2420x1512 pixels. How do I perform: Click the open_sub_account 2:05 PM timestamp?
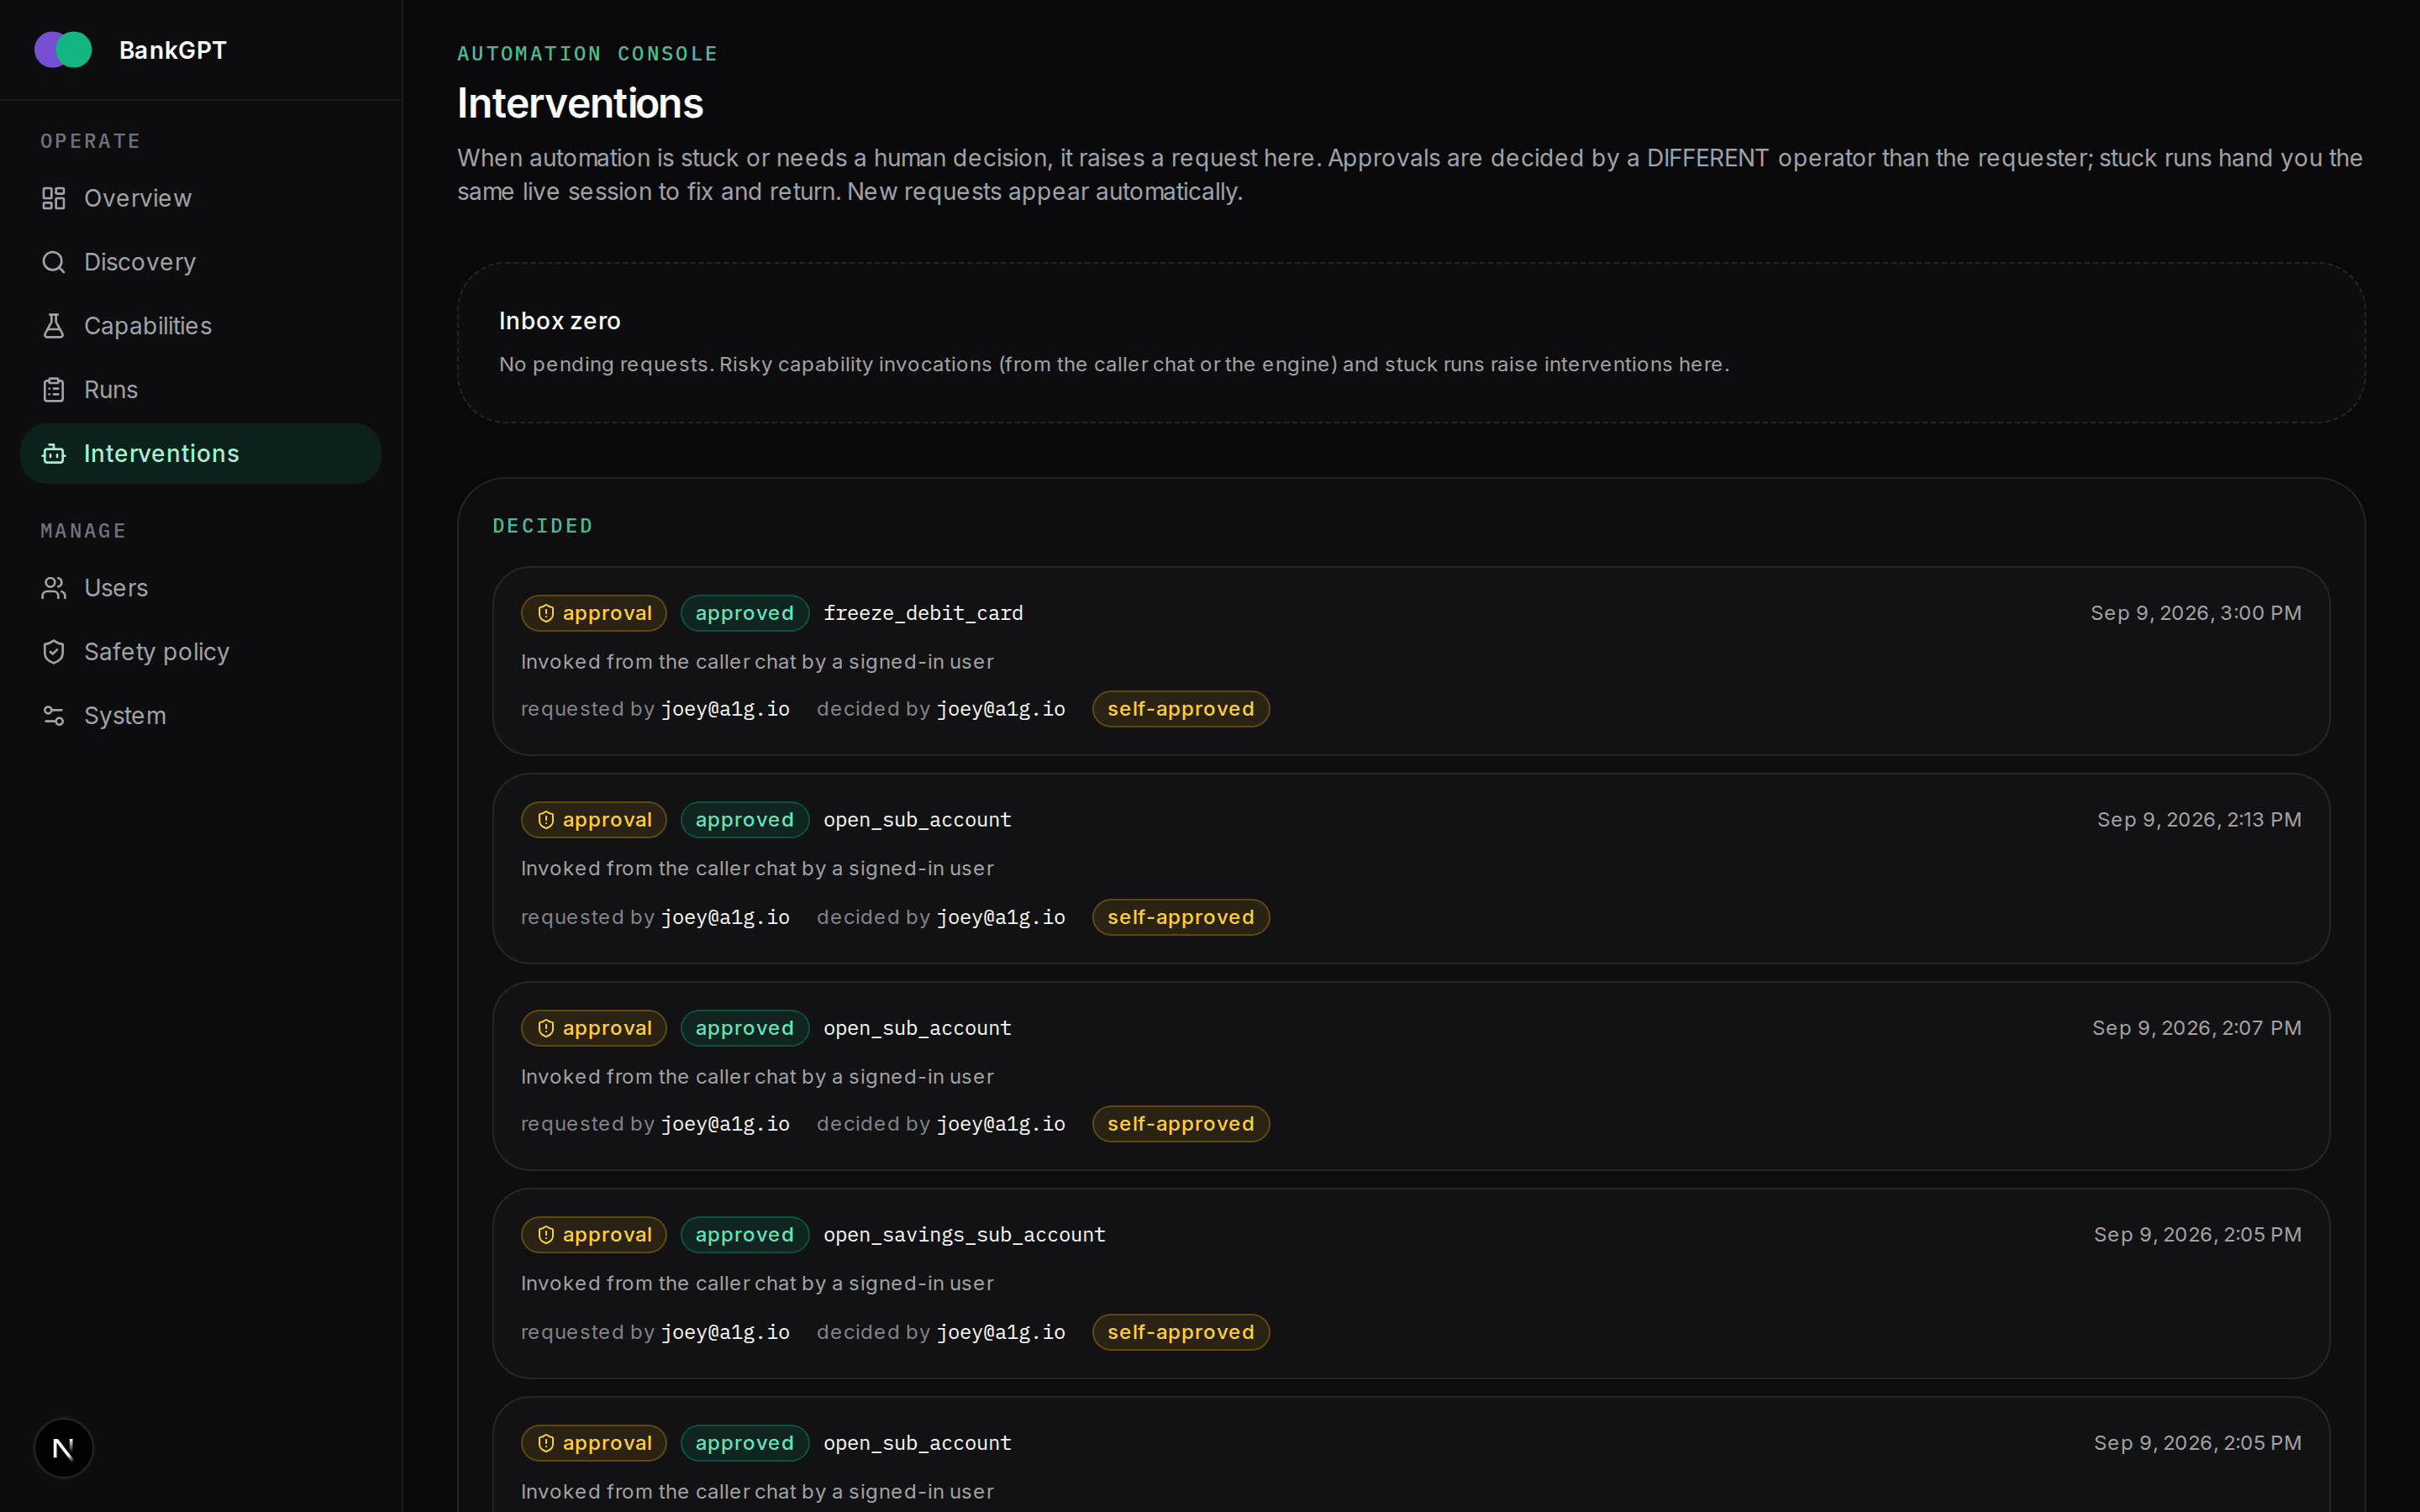(2198, 1443)
